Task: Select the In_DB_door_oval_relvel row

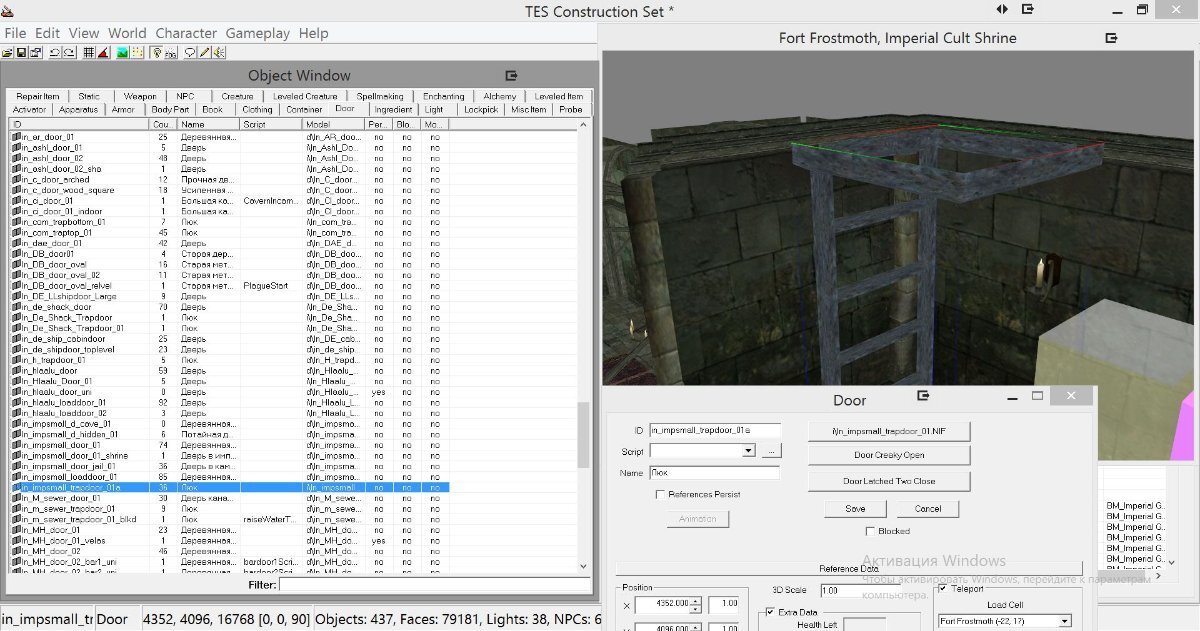Action: (230, 286)
